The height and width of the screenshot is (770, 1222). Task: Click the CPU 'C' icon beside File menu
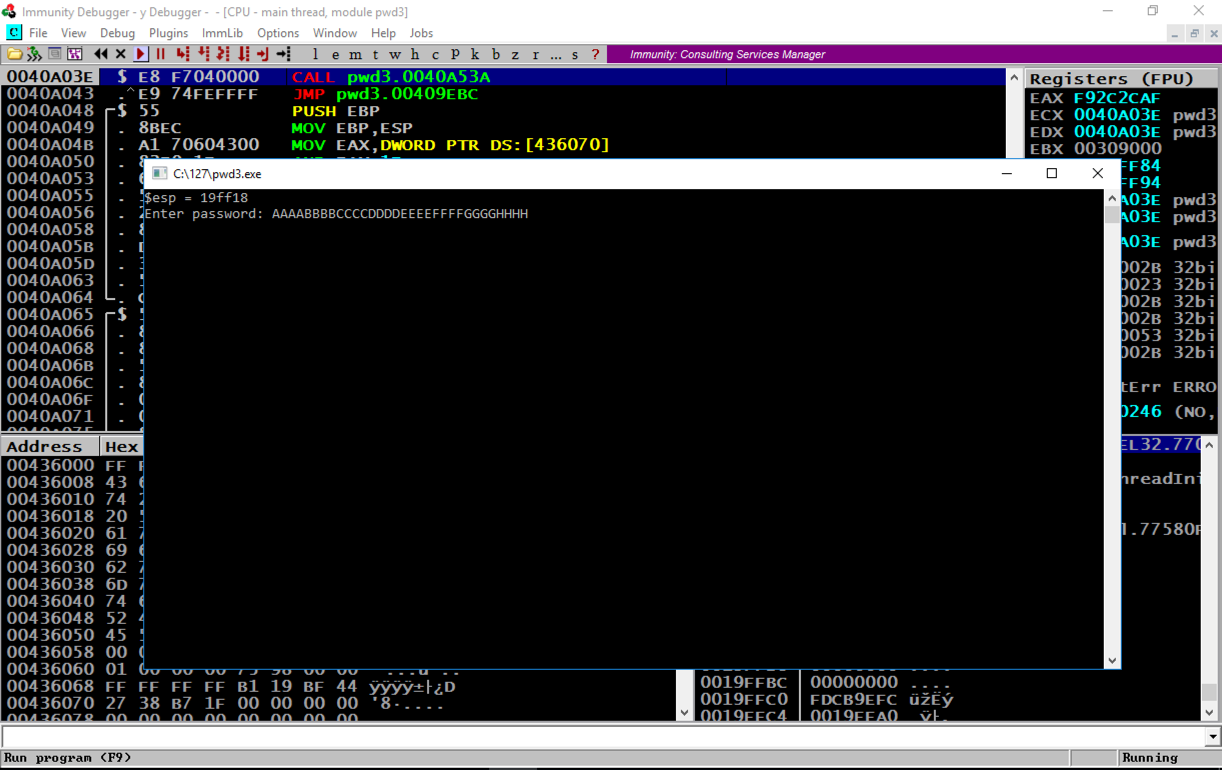[x=13, y=33]
